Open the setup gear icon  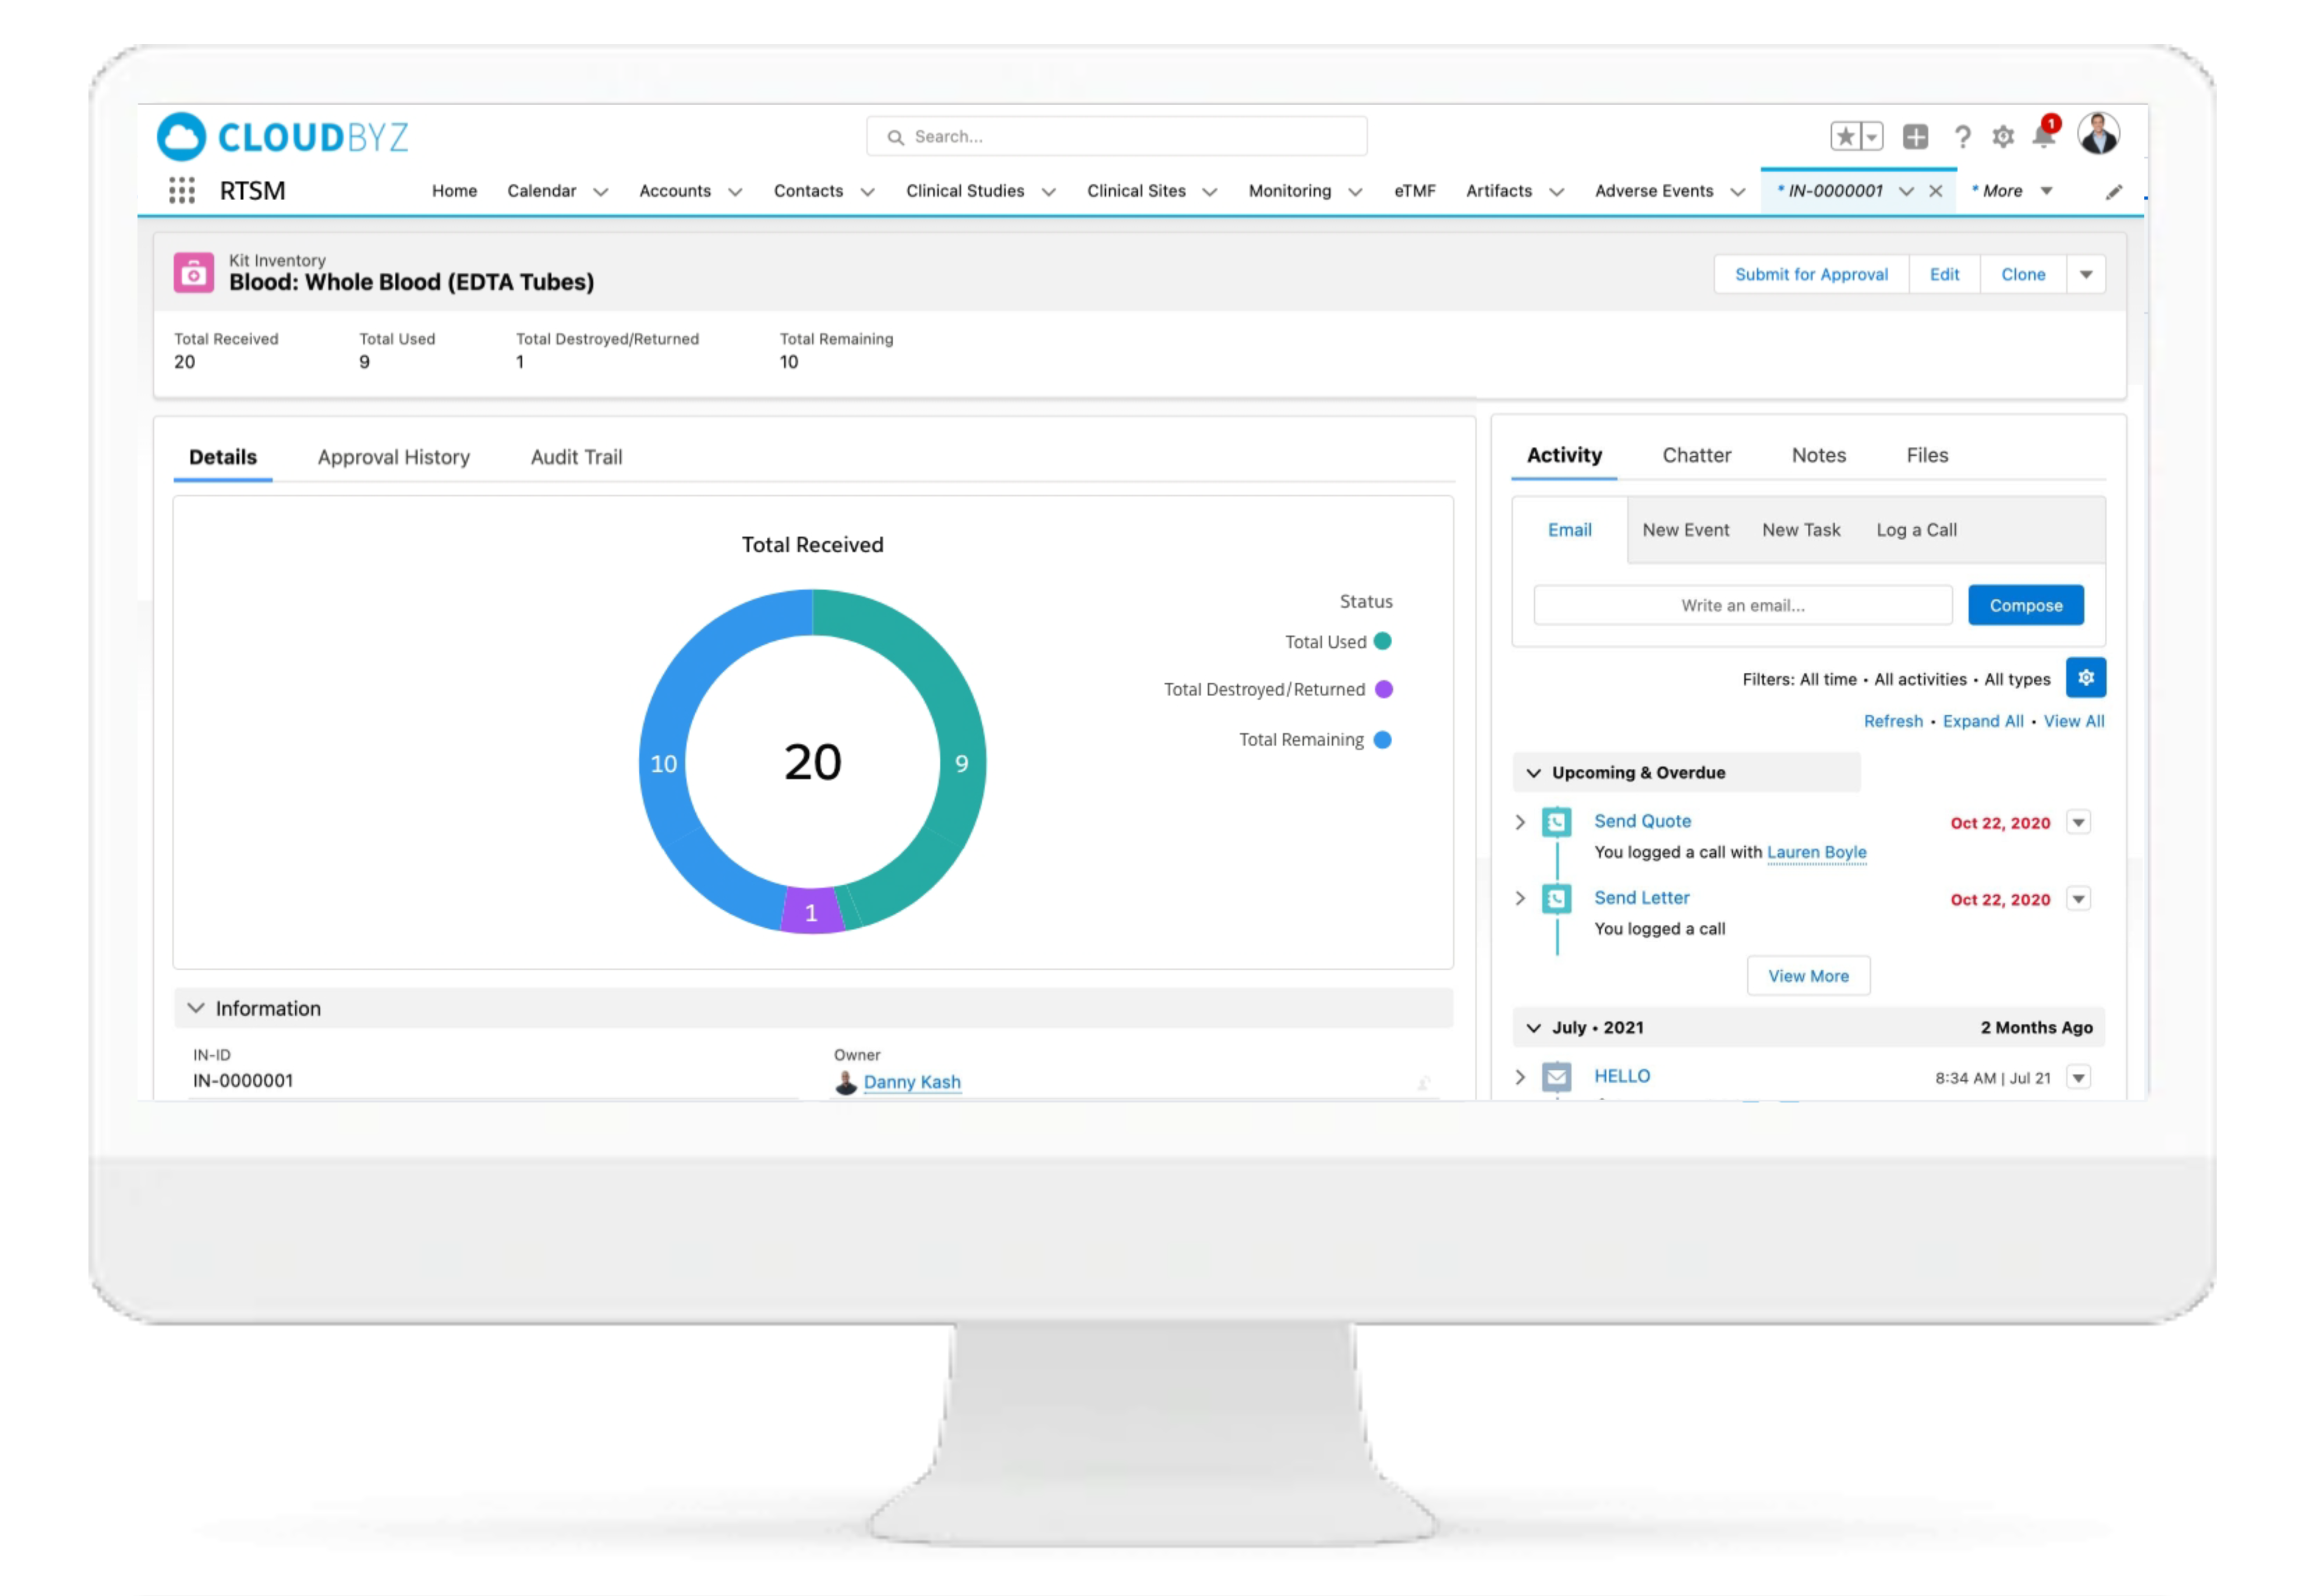2002,136
